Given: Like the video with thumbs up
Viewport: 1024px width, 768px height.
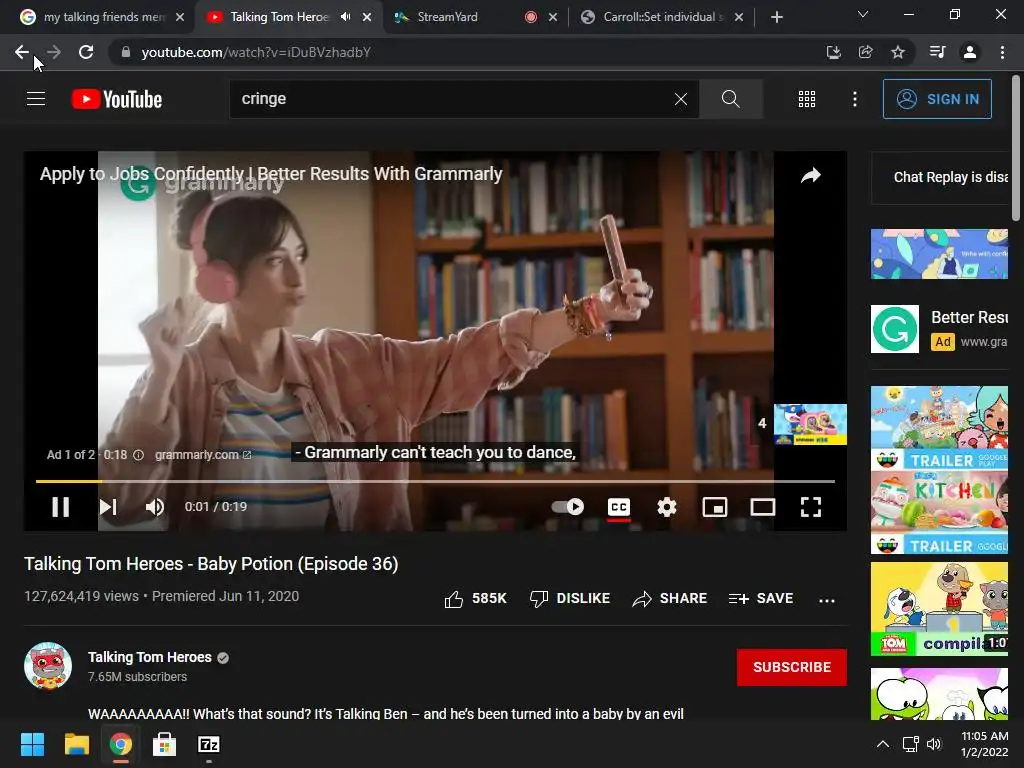Looking at the screenshot, I should (475, 598).
